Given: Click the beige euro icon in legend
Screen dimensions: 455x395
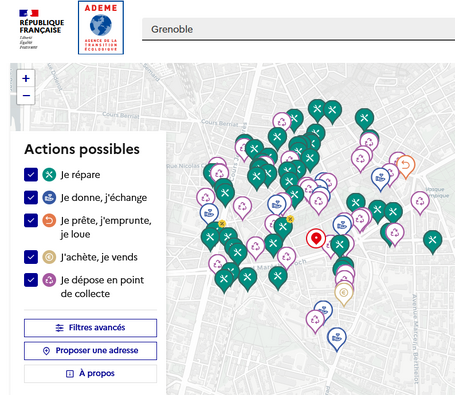Looking at the screenshot, I should coord(49,257).
